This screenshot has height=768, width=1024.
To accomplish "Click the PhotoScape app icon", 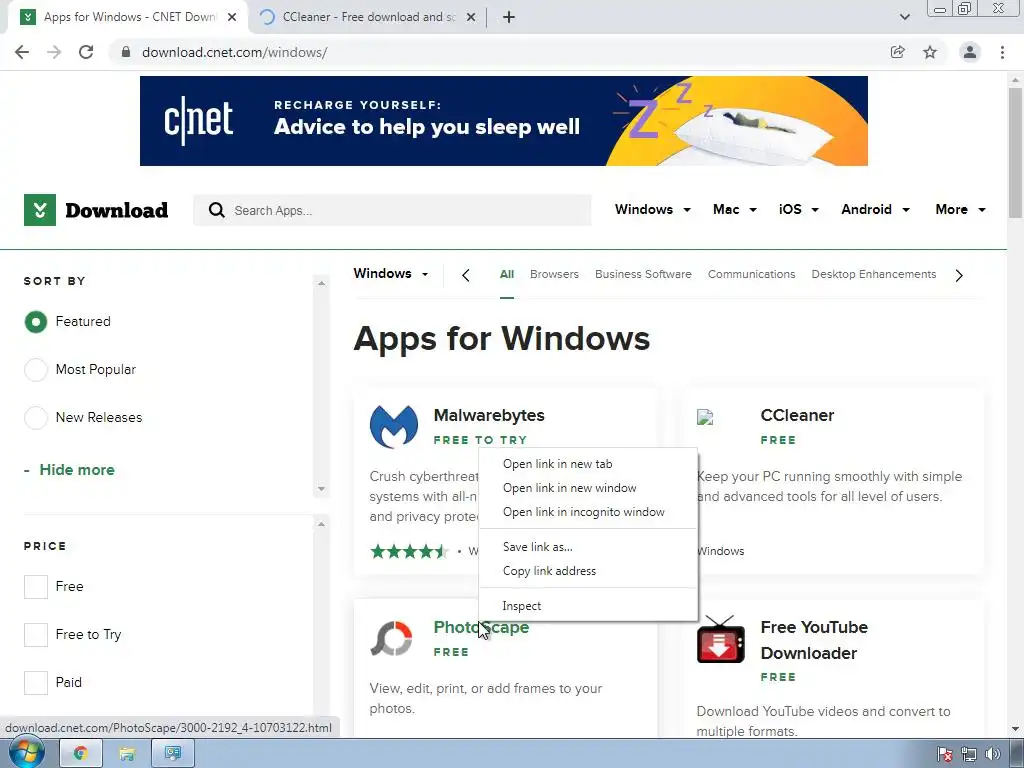I will 392,638.
